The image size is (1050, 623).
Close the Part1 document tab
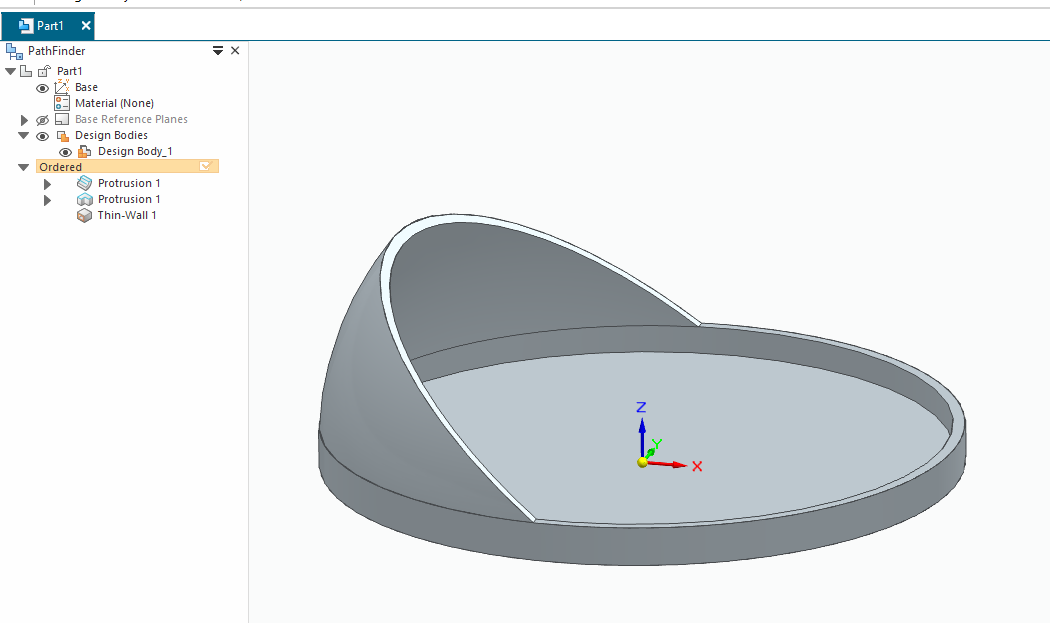tap(86, 26)
